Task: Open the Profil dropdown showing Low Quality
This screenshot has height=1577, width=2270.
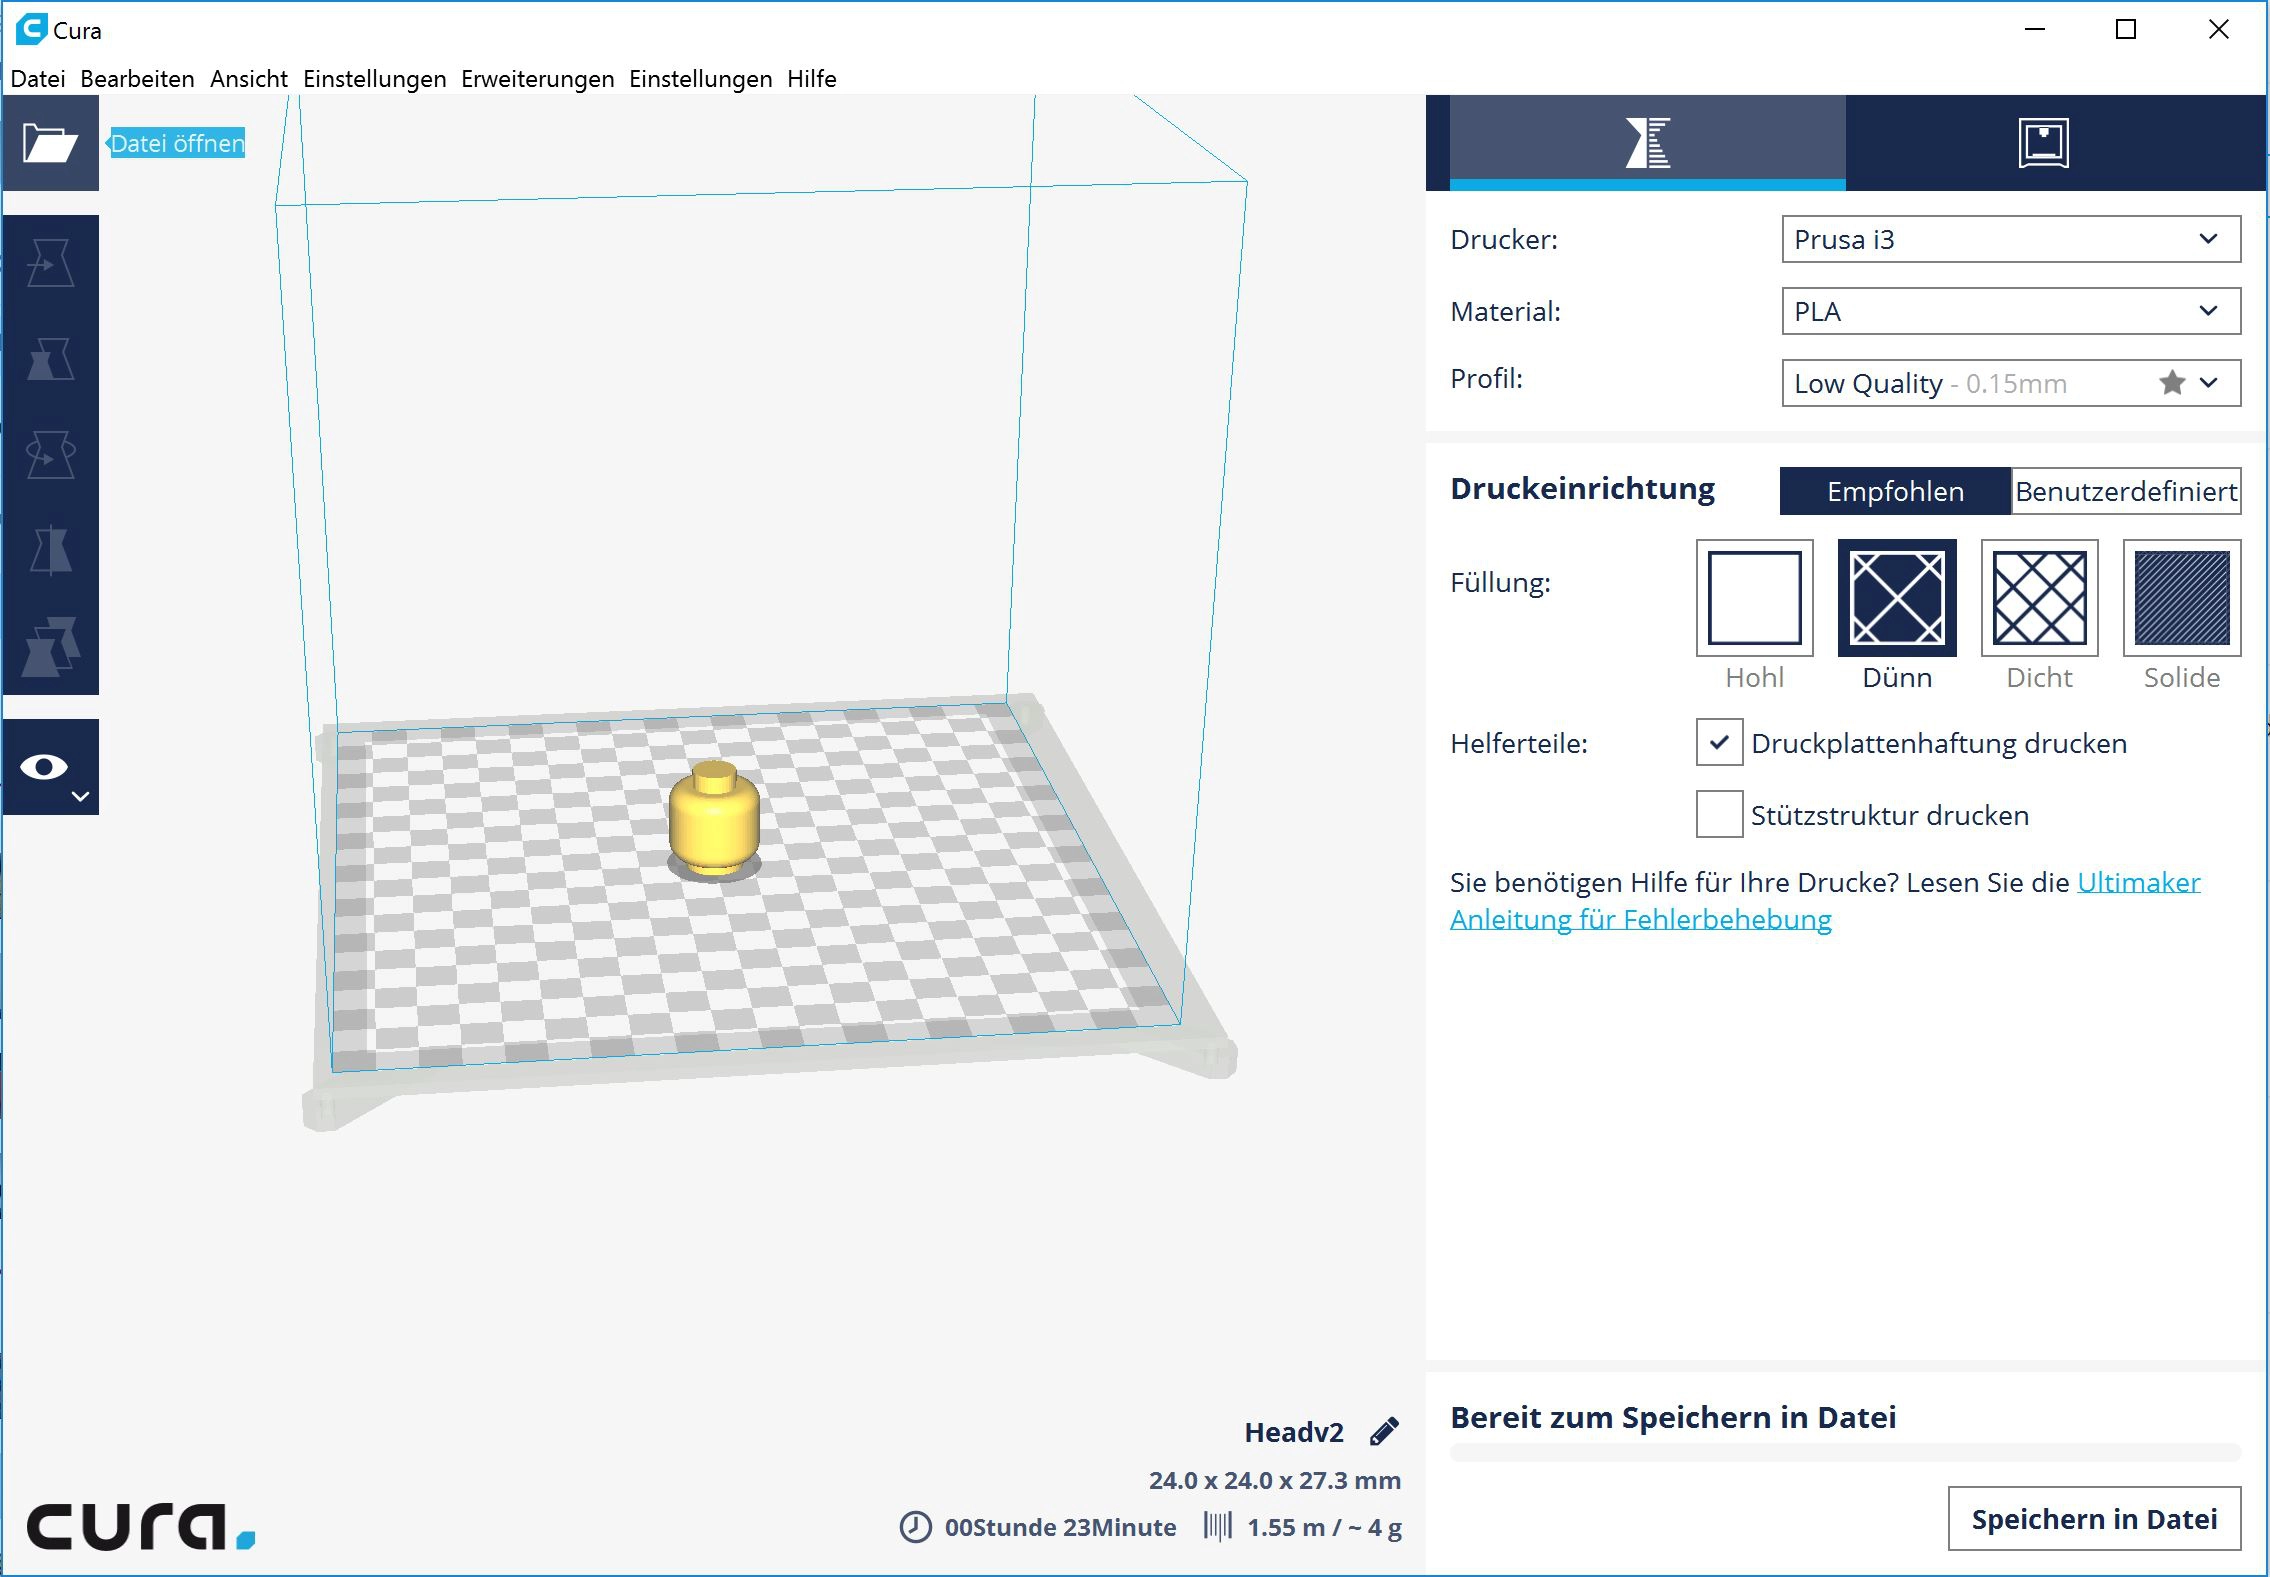Action: 2010,383
